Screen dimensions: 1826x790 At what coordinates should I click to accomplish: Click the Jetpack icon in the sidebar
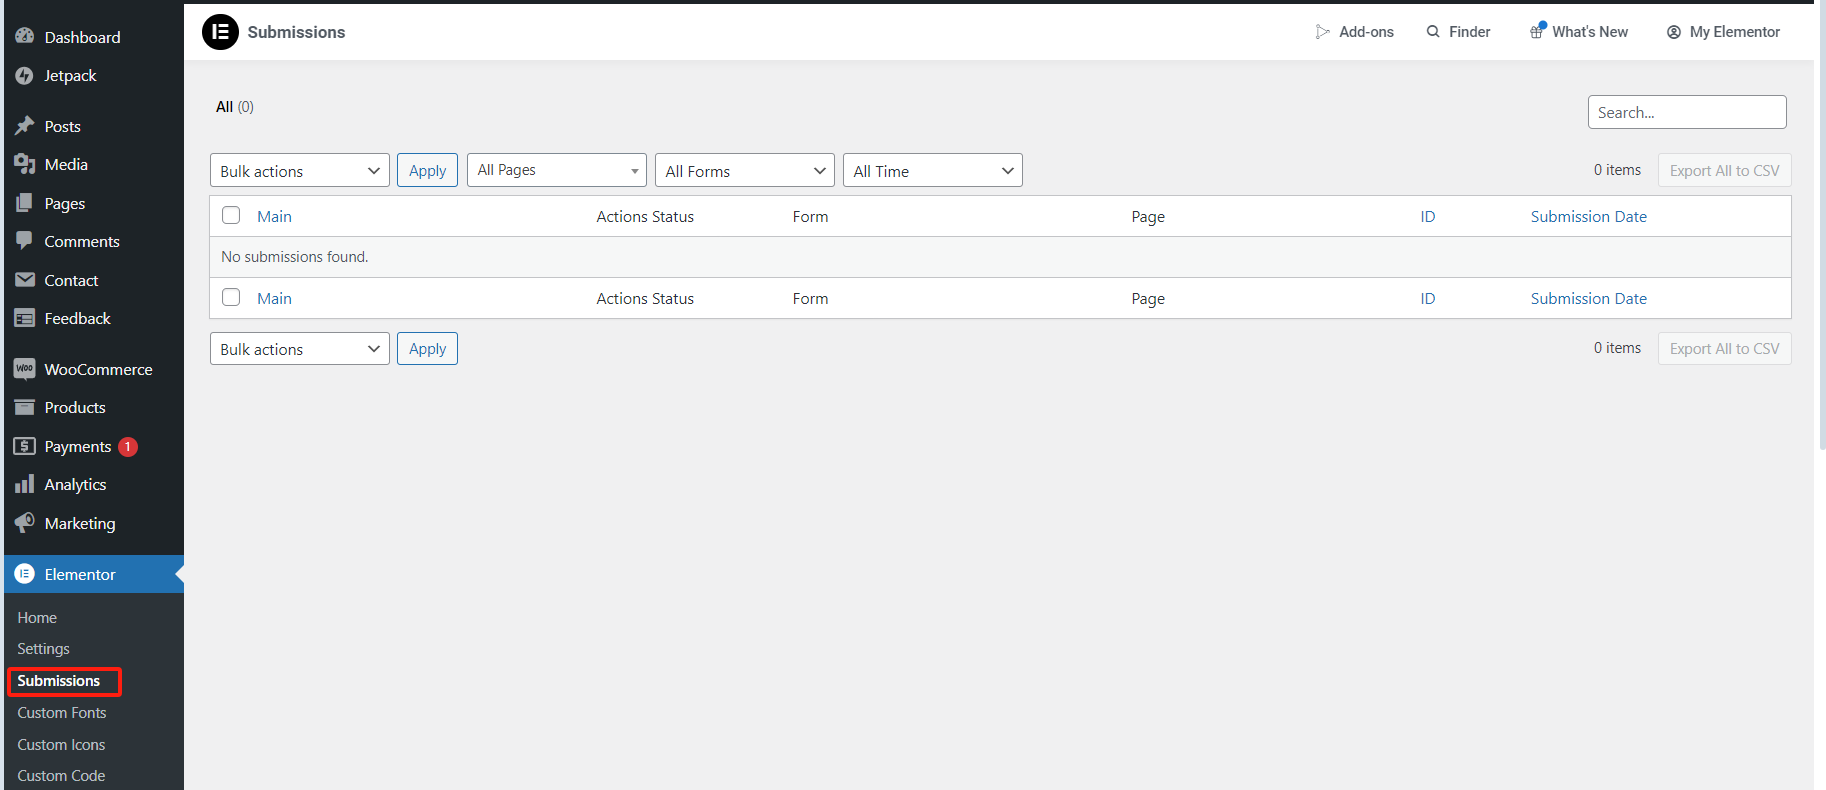coord(25,76)
